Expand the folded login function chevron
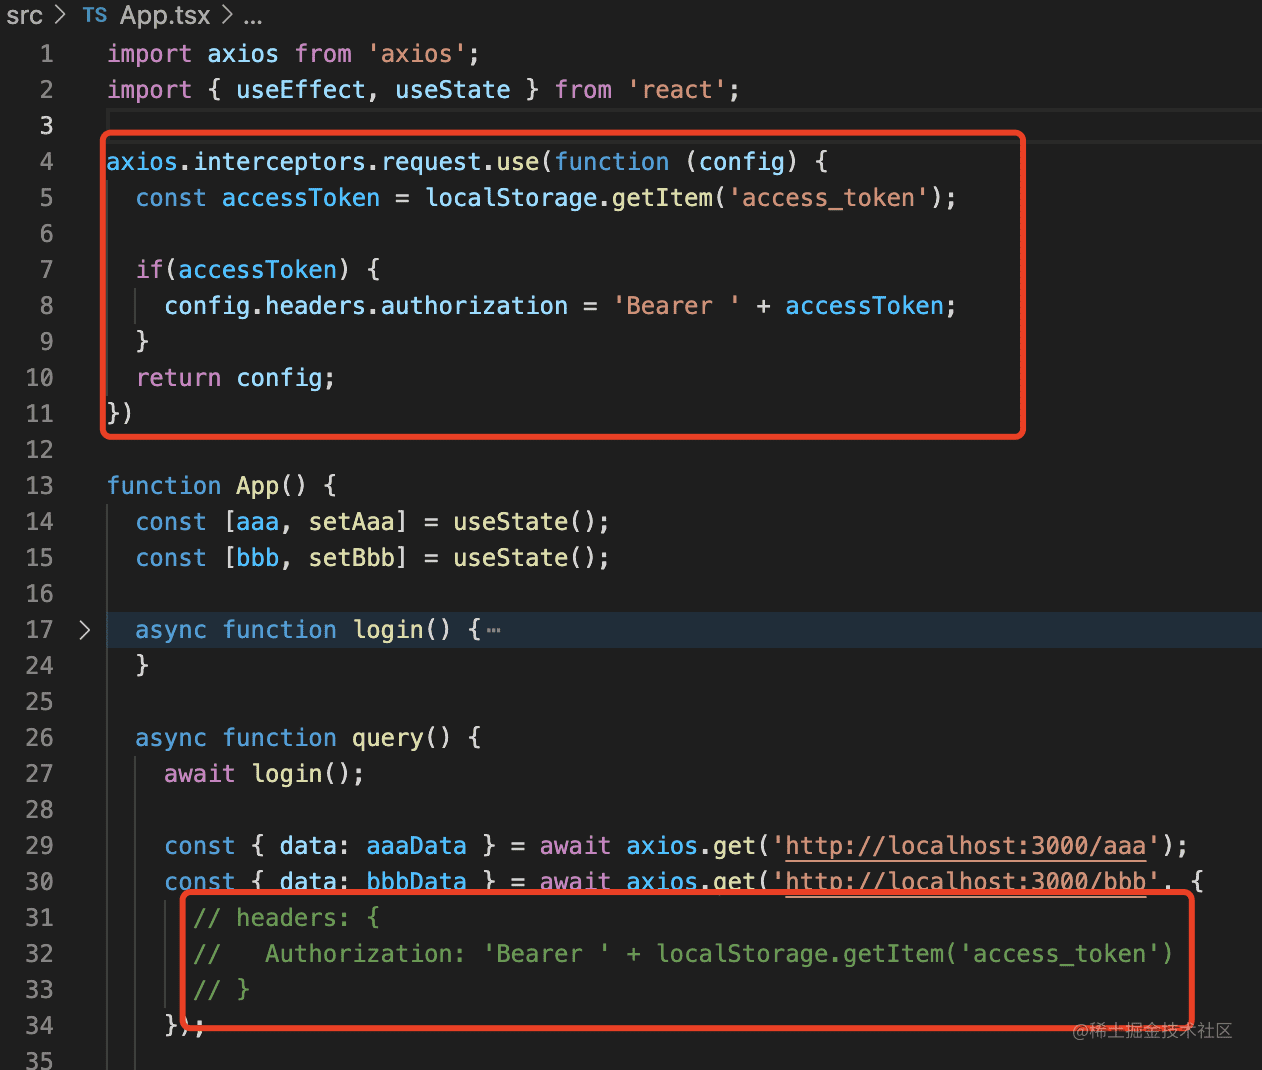 85,630
